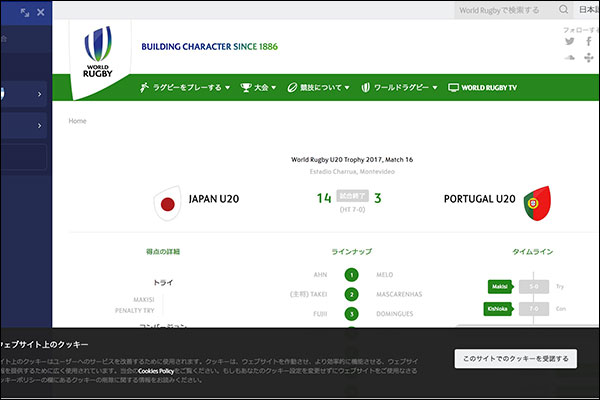
Task: Close the sidebar with X icon
Action: click(x=39, y=12)
